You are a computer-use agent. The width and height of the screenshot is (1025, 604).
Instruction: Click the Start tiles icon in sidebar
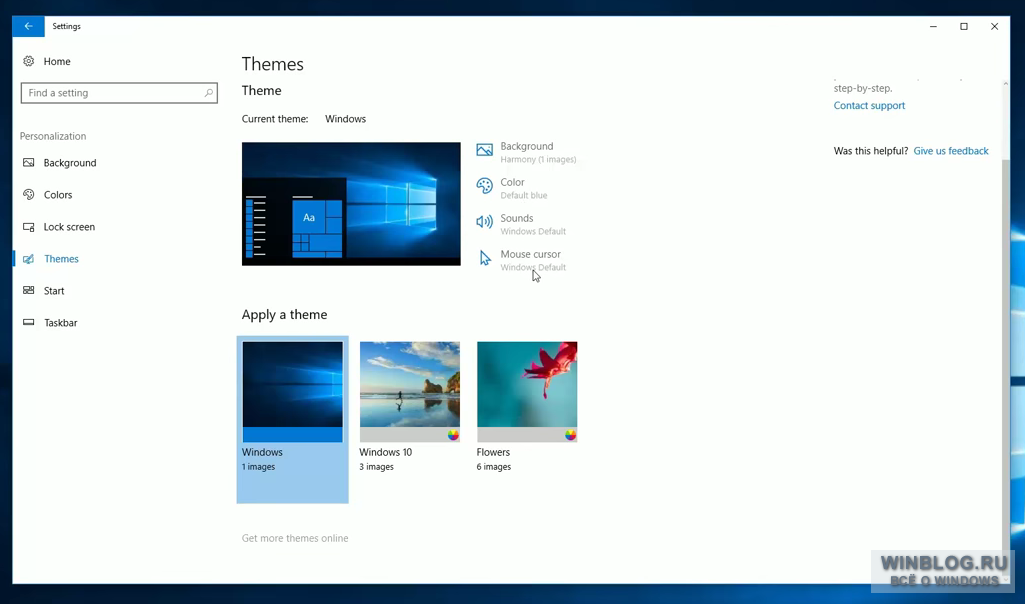(29, 291)
